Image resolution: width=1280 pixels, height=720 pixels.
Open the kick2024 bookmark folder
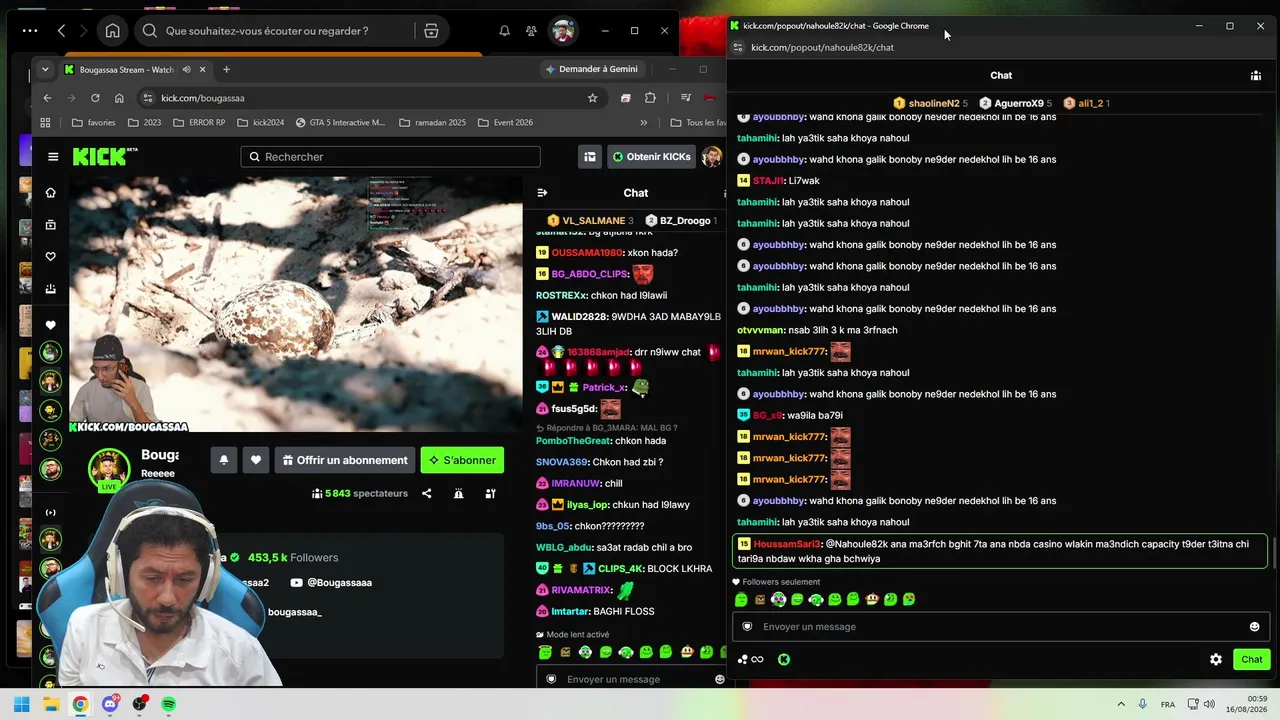pyautogui.click(x=261, y=123)
